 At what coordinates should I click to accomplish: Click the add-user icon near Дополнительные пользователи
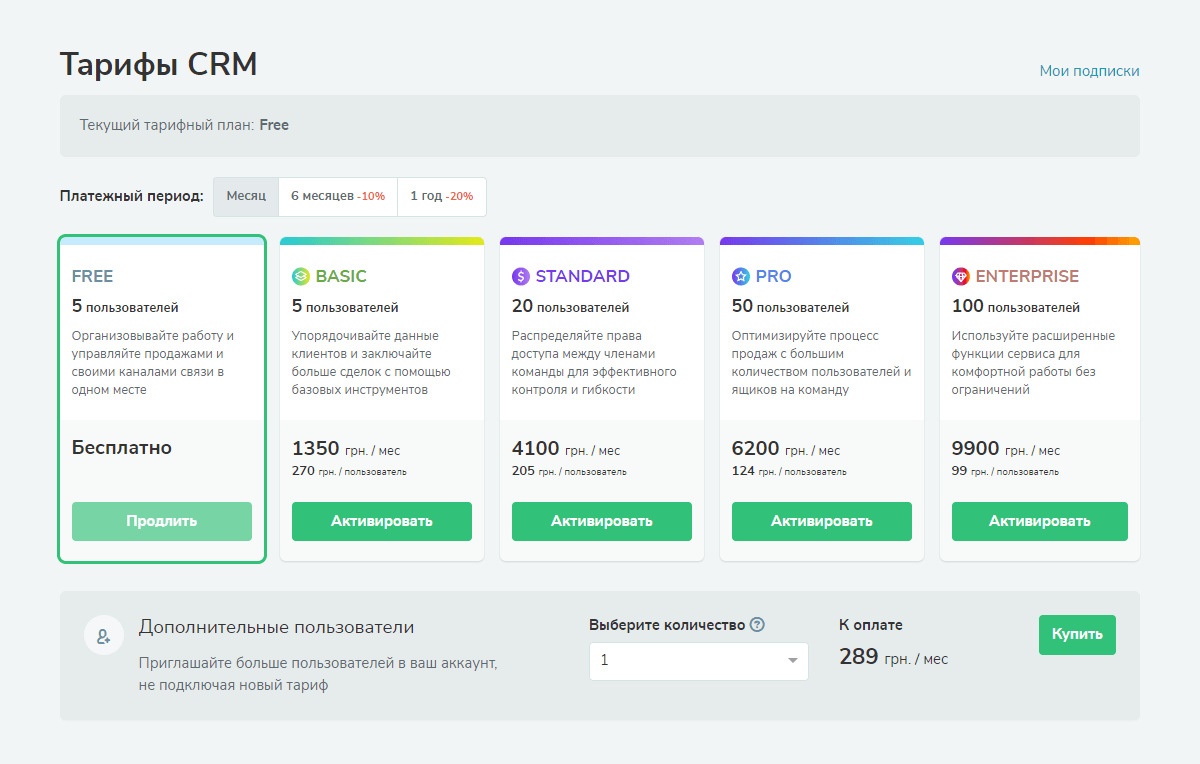pyautogui.click(x=104, y=635)
